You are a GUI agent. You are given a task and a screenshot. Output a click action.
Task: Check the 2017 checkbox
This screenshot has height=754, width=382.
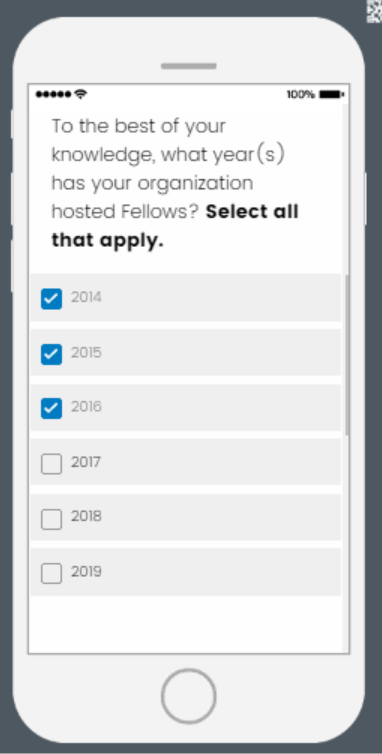51,464
